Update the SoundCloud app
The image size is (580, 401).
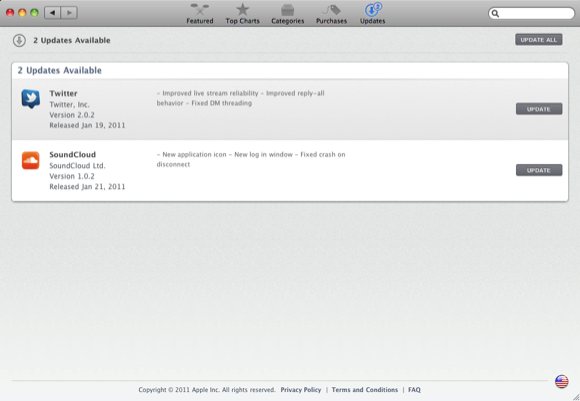(539, 170)
